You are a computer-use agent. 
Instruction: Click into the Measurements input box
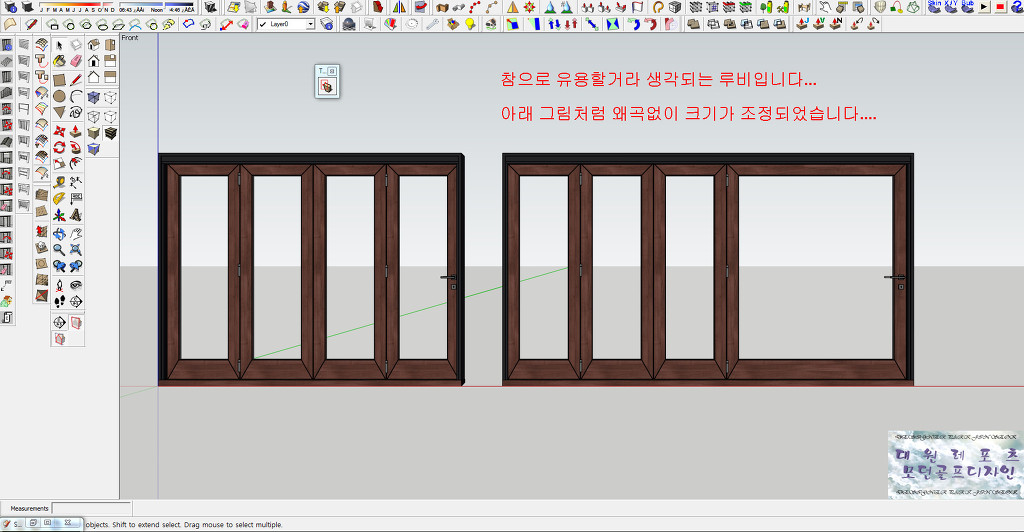tap(91, 508)
